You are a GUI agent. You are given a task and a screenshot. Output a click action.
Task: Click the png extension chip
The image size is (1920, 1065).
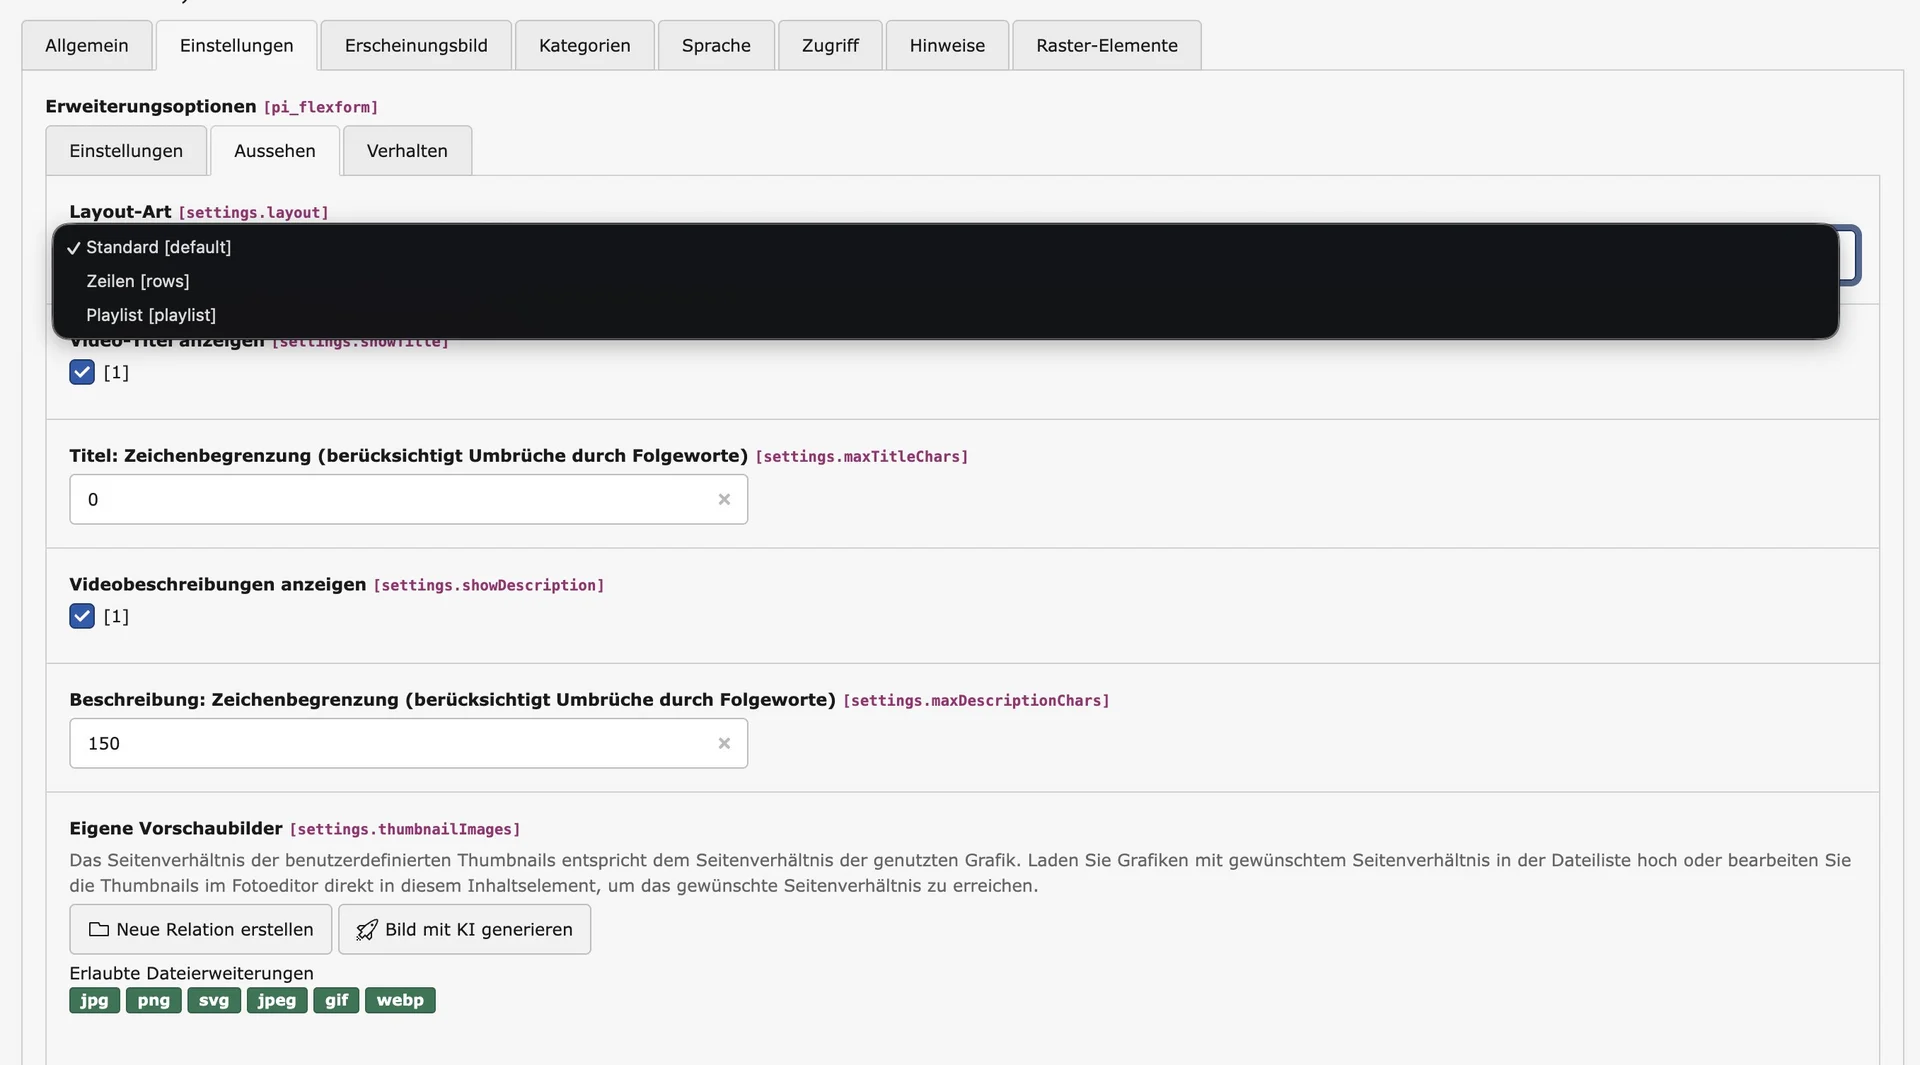pos(153,1000)
